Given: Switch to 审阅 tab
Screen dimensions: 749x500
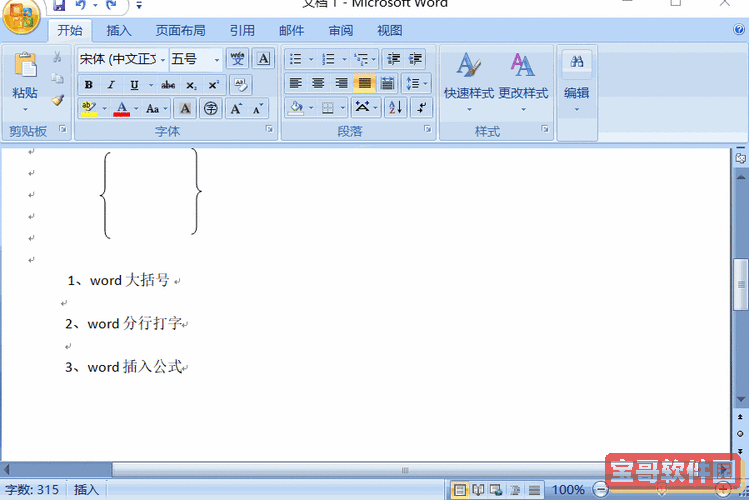Looking at the screenshot, I should point(341,31).
